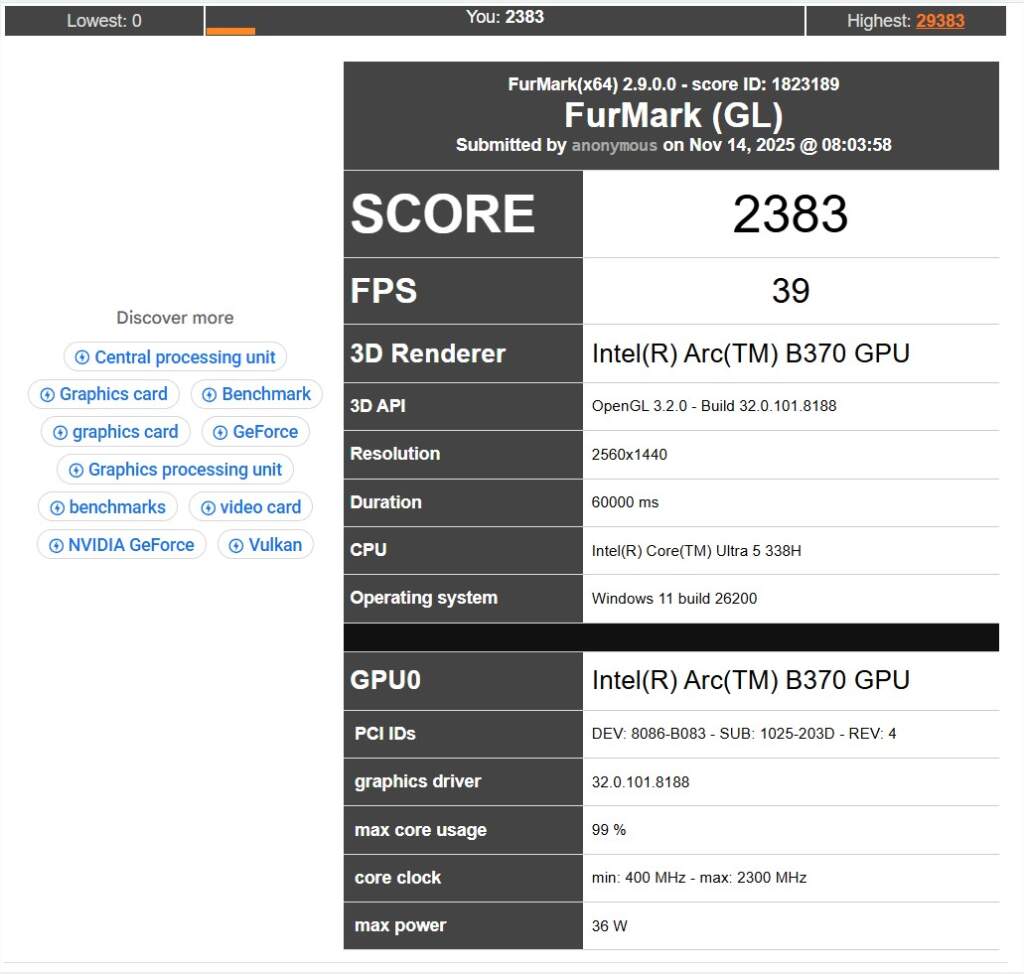Click the plus icon on the GeForce tag

(221, 432)
